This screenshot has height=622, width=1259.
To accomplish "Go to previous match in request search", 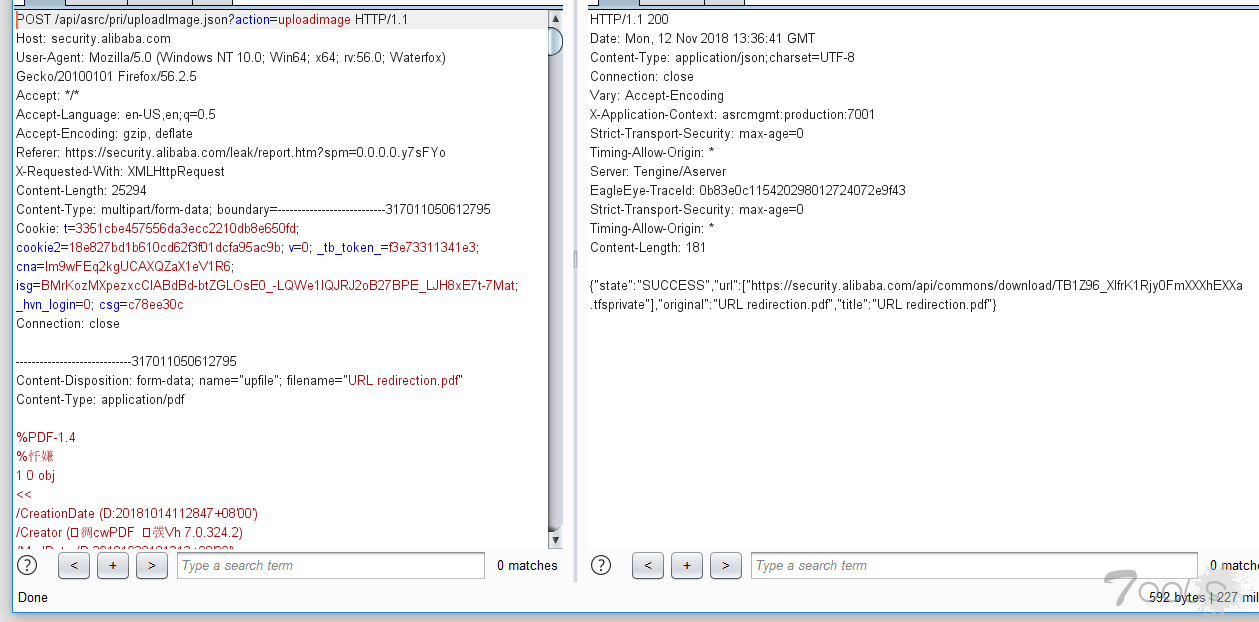I will pyautogui.click(x=74, y=565).
